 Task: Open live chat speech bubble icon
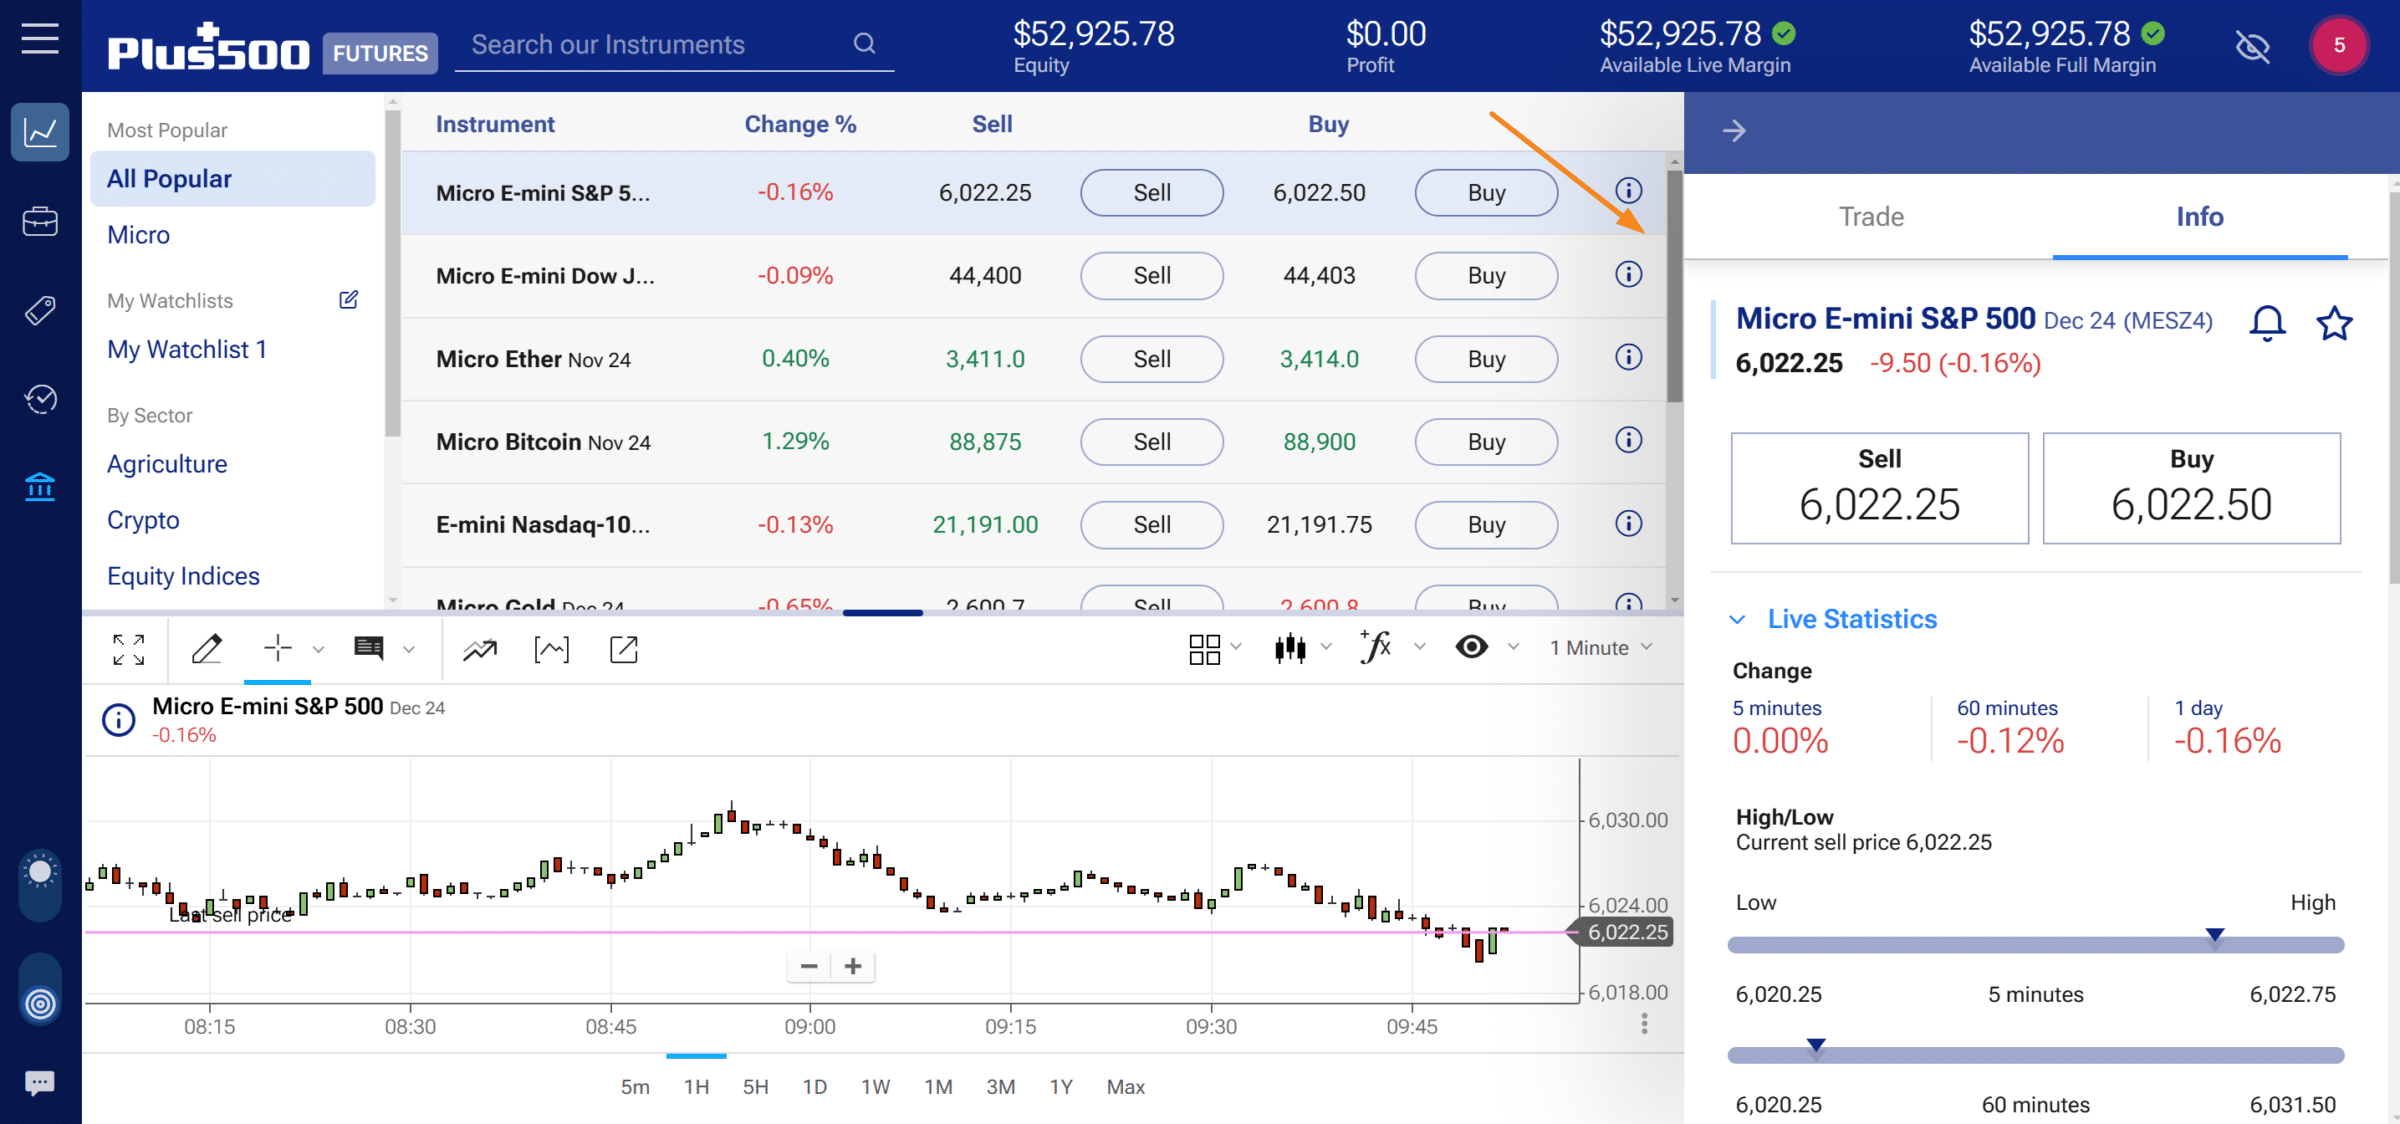[40, 1083]
